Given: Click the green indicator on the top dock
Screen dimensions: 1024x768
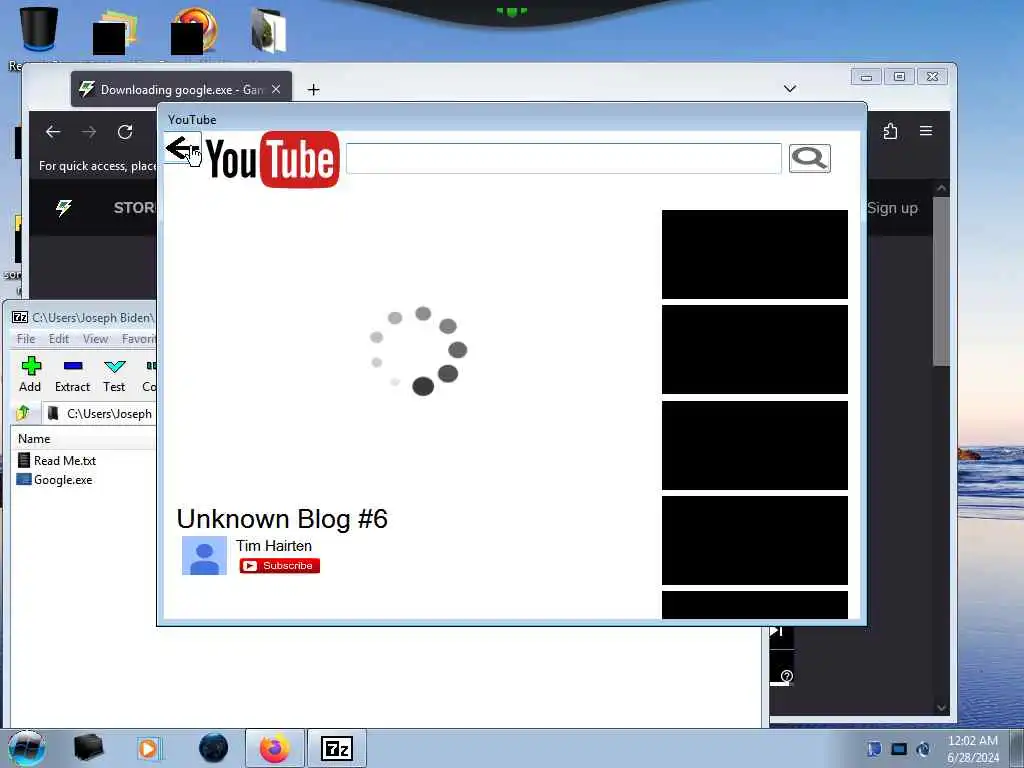Looking at the screenshot, I should (x=511, y=12).
